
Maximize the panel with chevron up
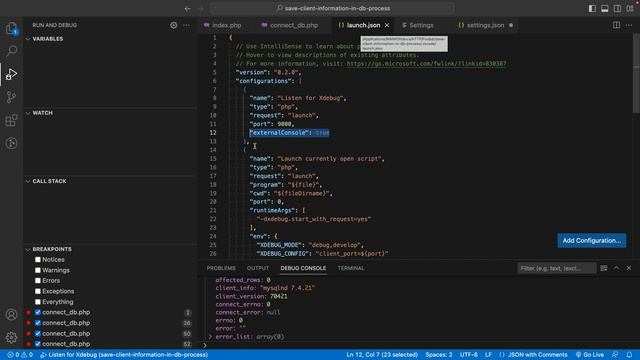(x=616, y=268)
